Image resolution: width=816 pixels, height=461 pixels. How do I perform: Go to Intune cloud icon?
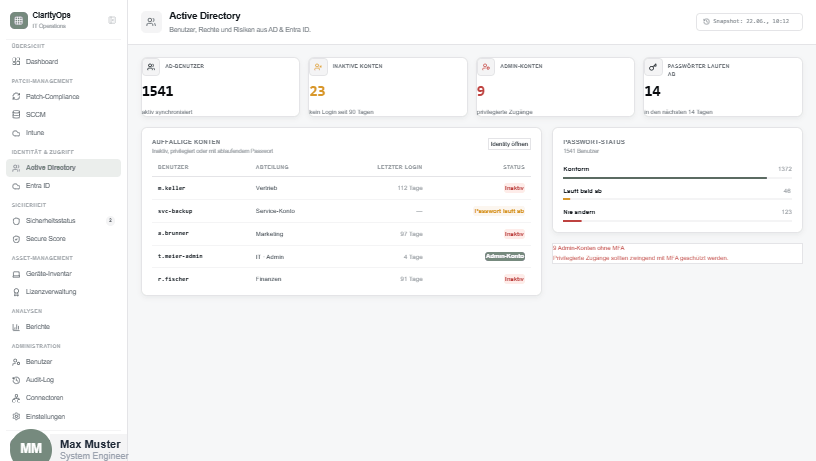[x=16, y=133]
